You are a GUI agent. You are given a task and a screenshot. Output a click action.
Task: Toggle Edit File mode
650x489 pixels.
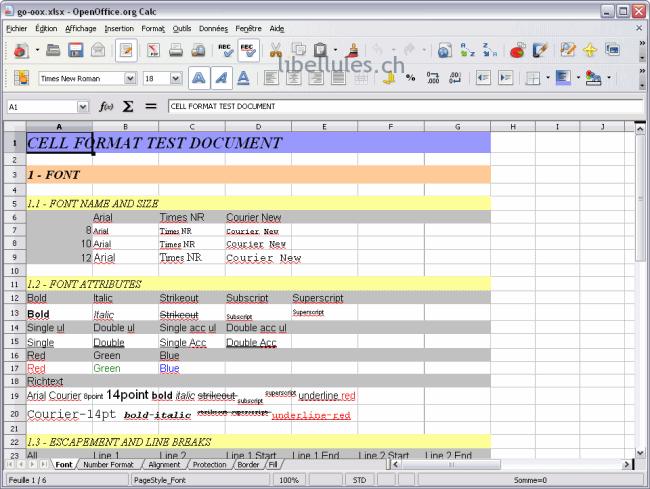coord(126,50)
